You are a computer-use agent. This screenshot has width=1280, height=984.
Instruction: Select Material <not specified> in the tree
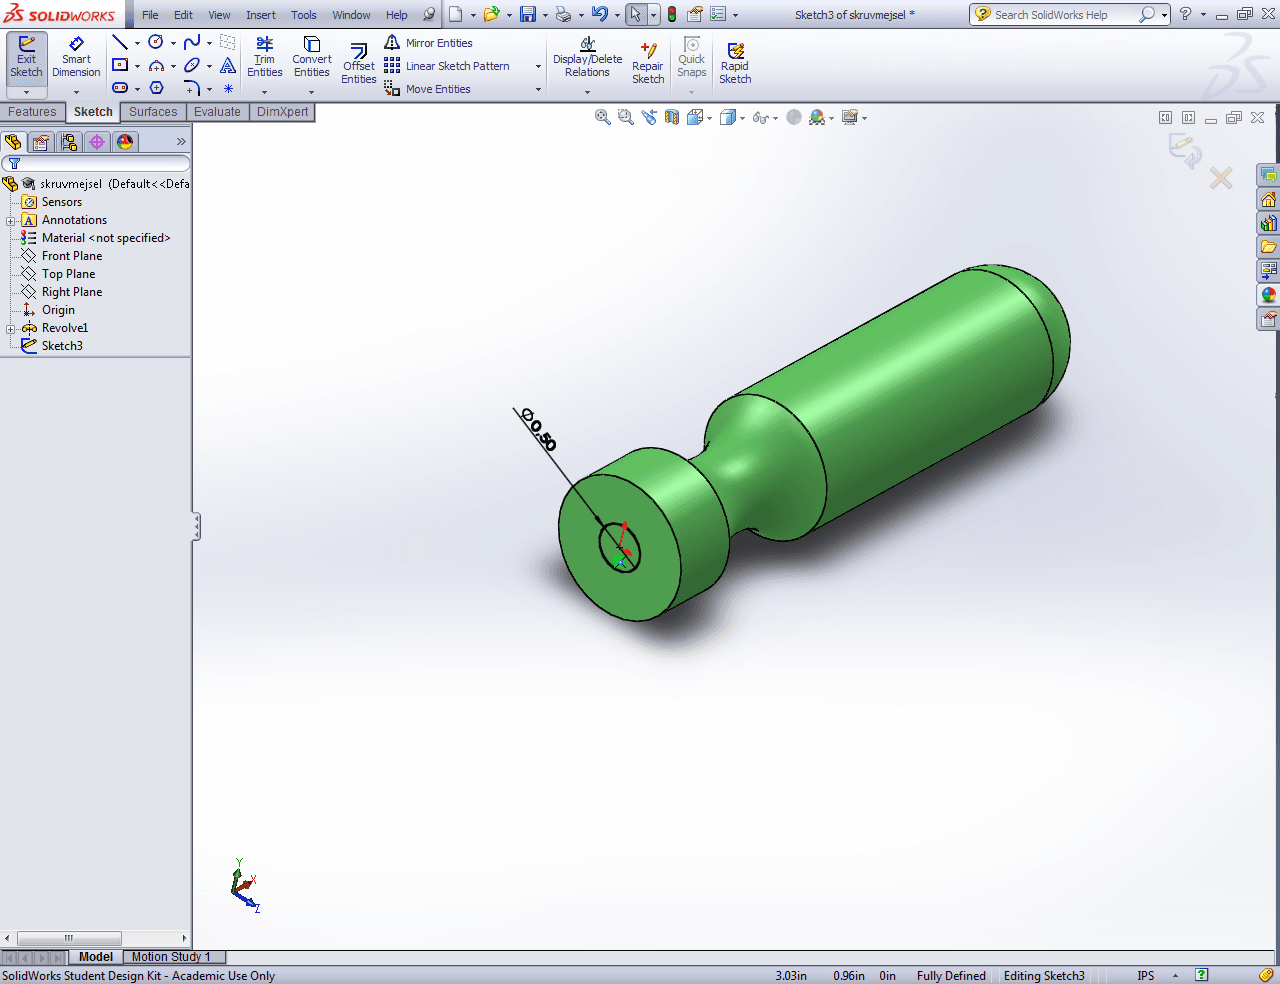coord(106,238)
